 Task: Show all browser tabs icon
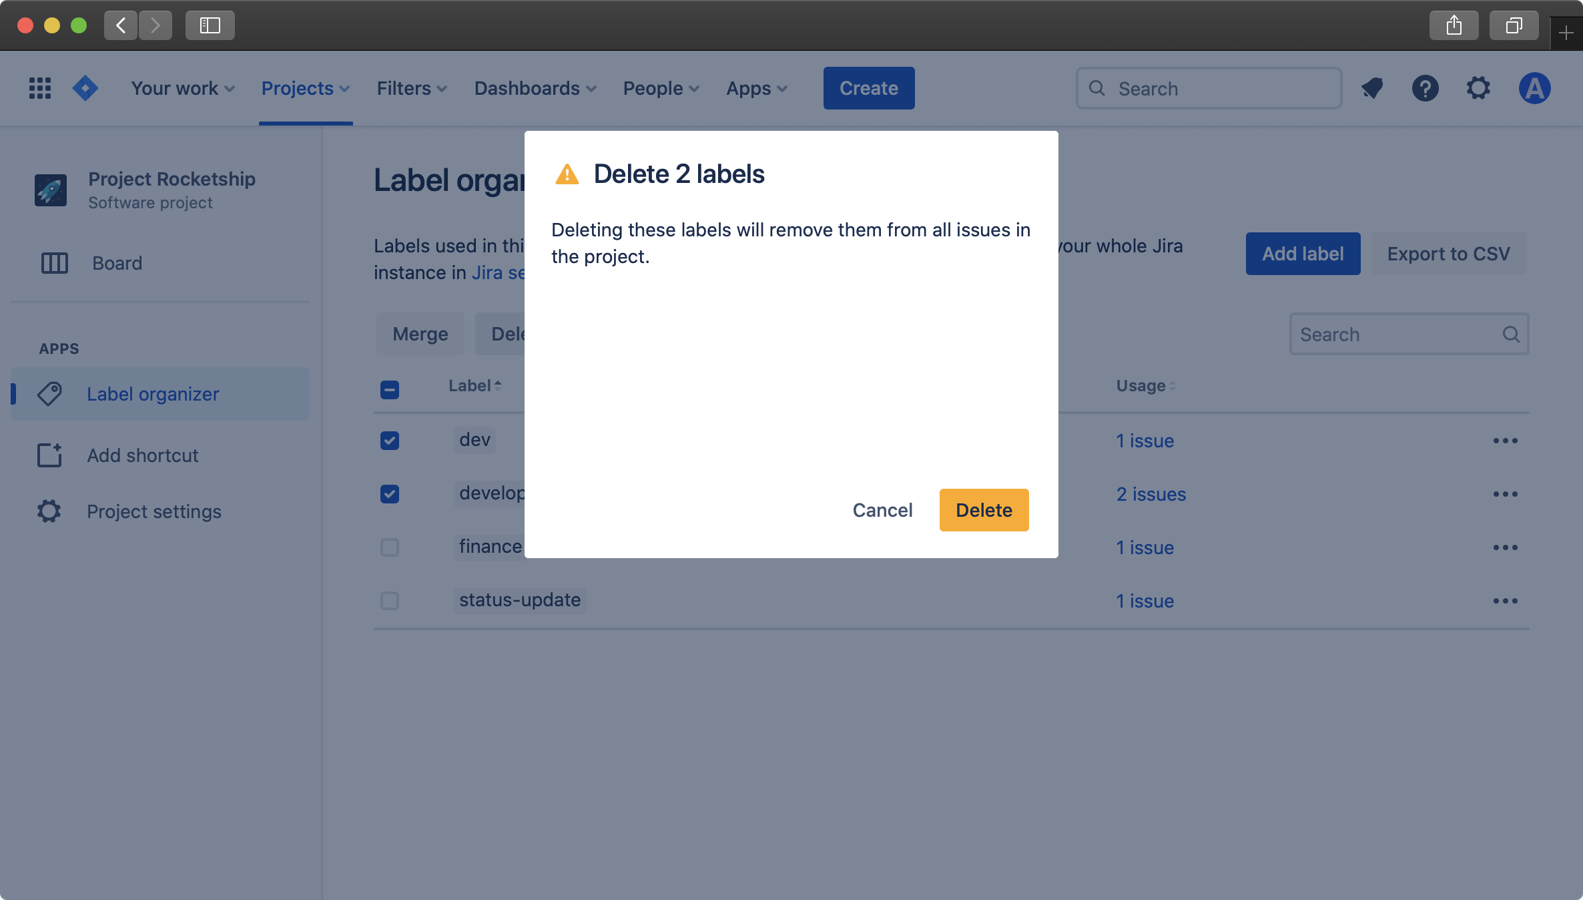pos(1514,25)
